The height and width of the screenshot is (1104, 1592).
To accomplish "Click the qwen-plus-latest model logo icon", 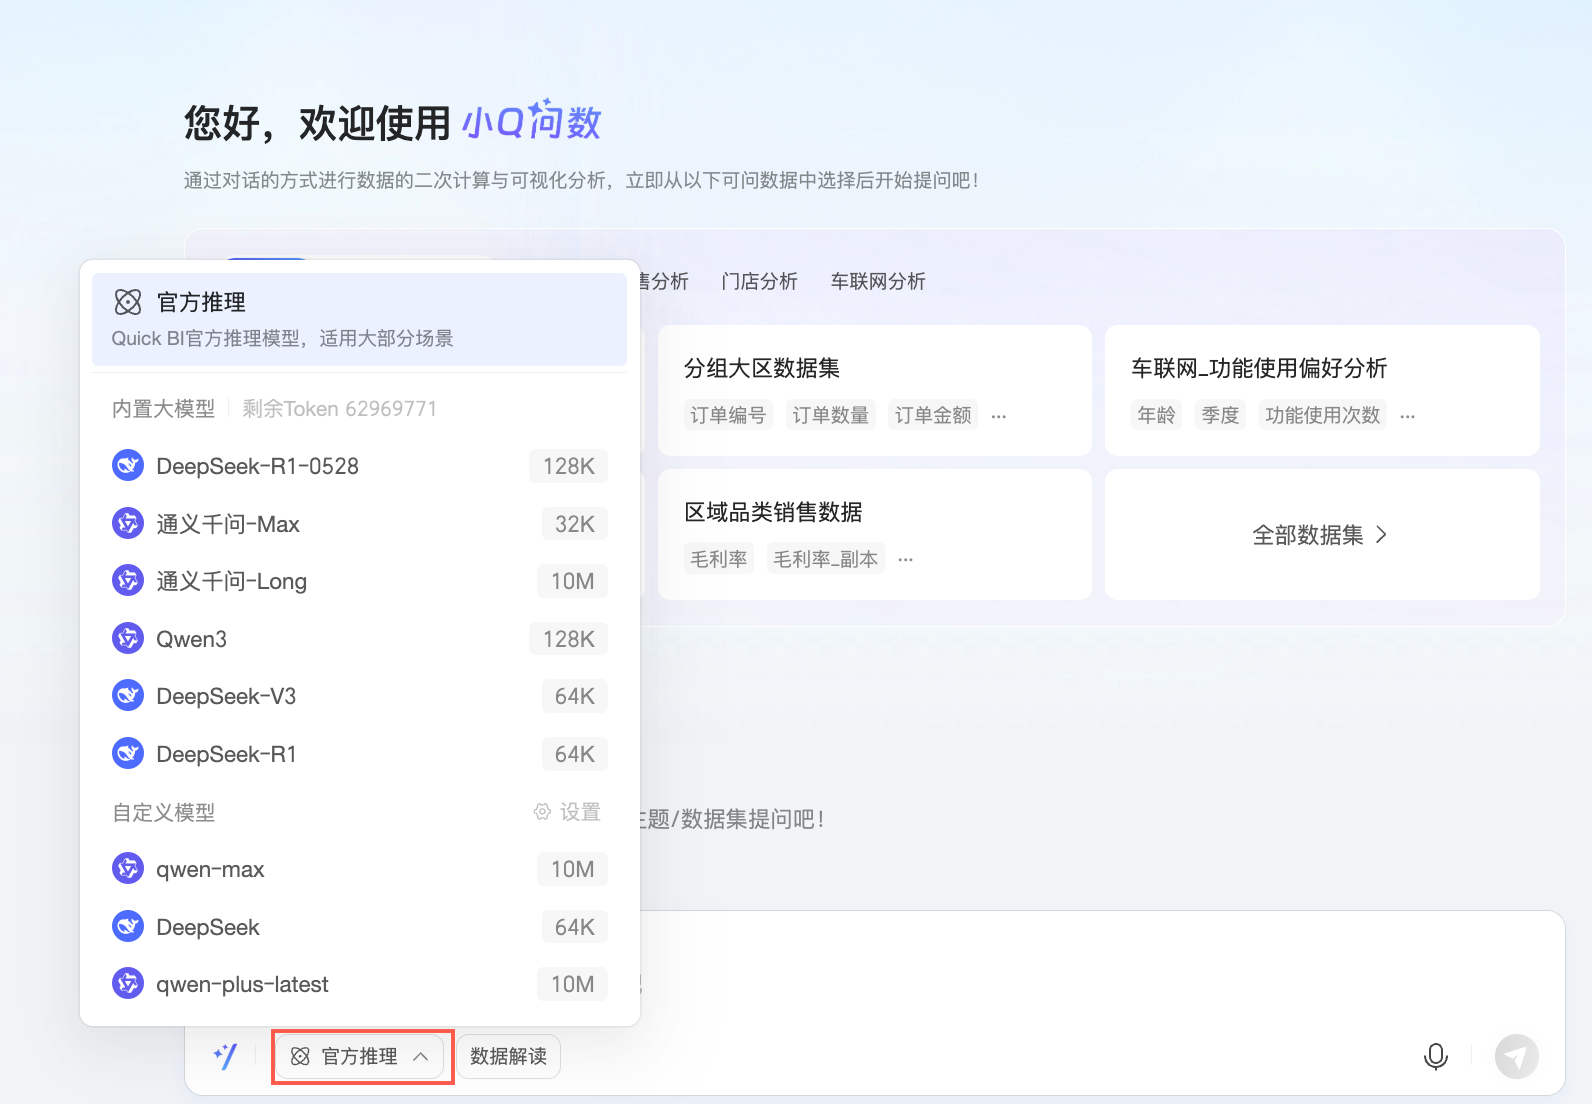I will point(128,984).
